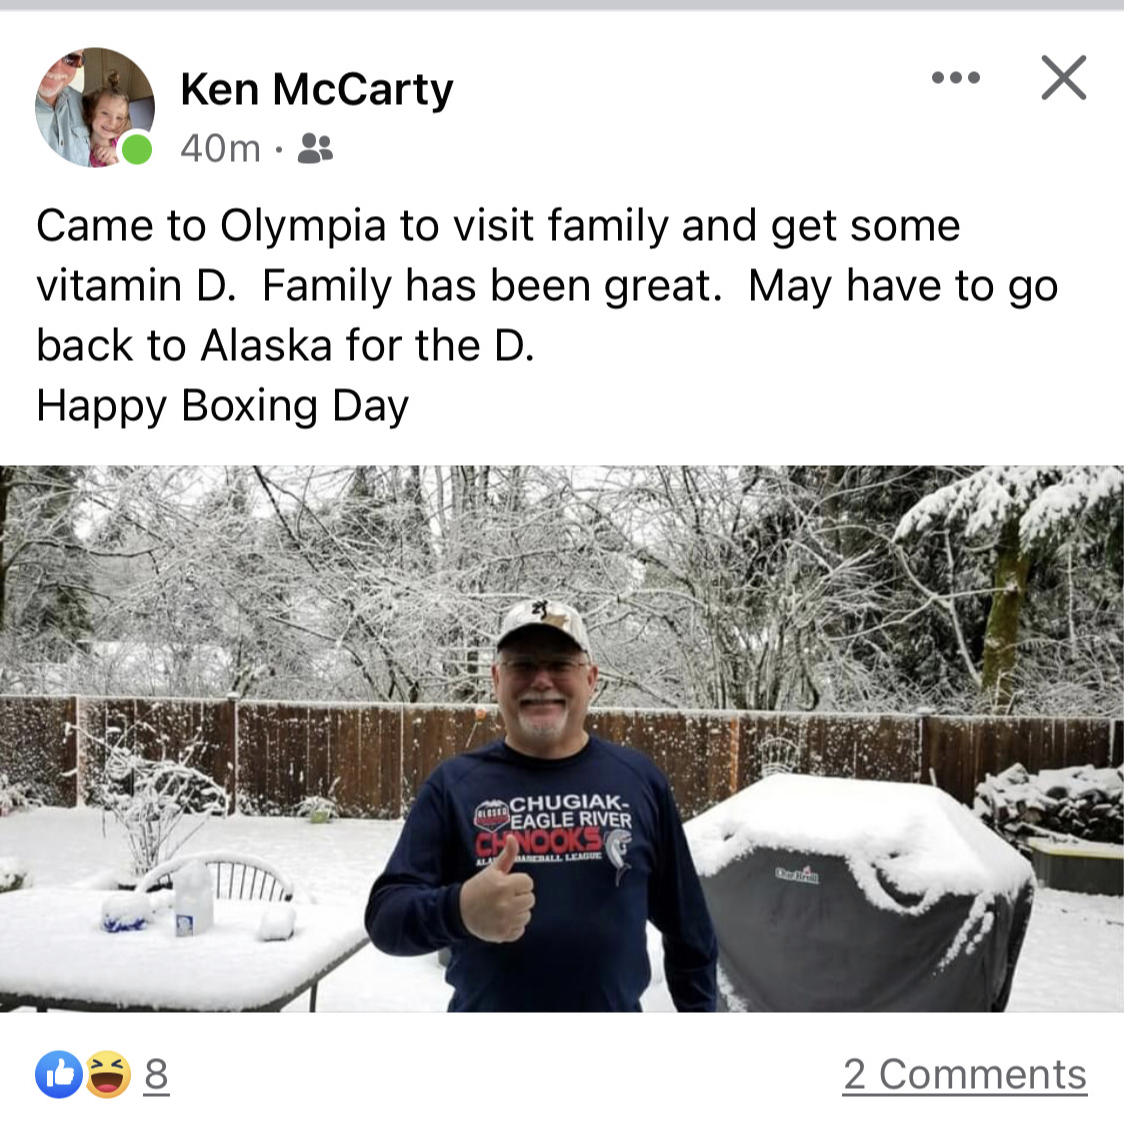Tap the laughing Haha reaction icon
Screen dimensions: 1124x1123
tap(108, 1074)
